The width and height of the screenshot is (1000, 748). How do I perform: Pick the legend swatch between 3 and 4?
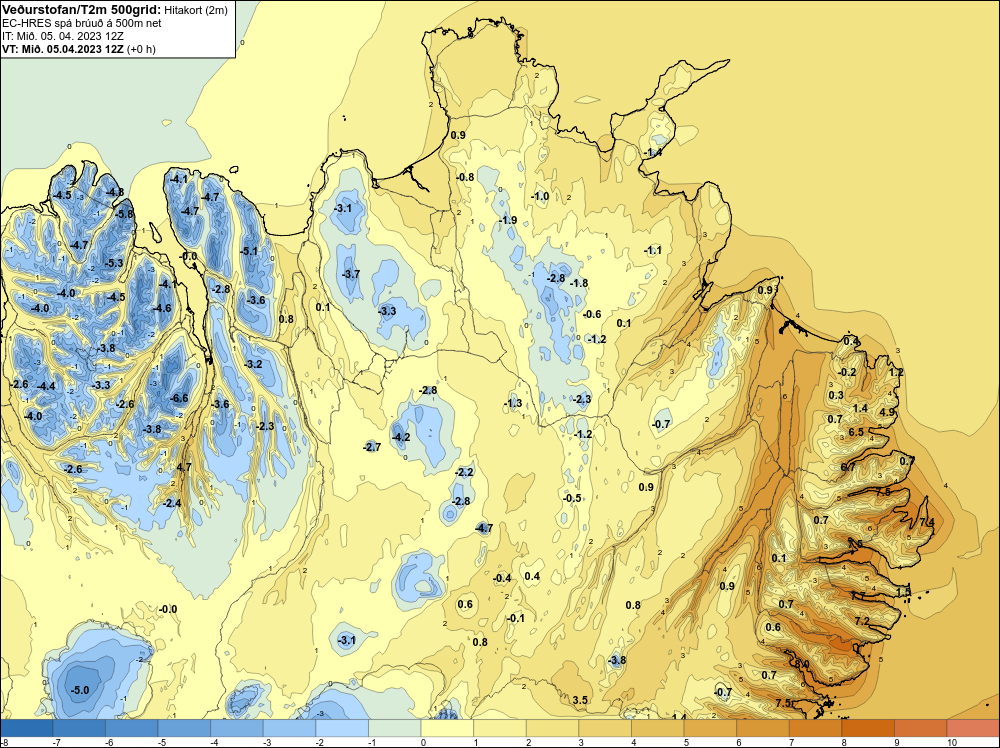605,728
